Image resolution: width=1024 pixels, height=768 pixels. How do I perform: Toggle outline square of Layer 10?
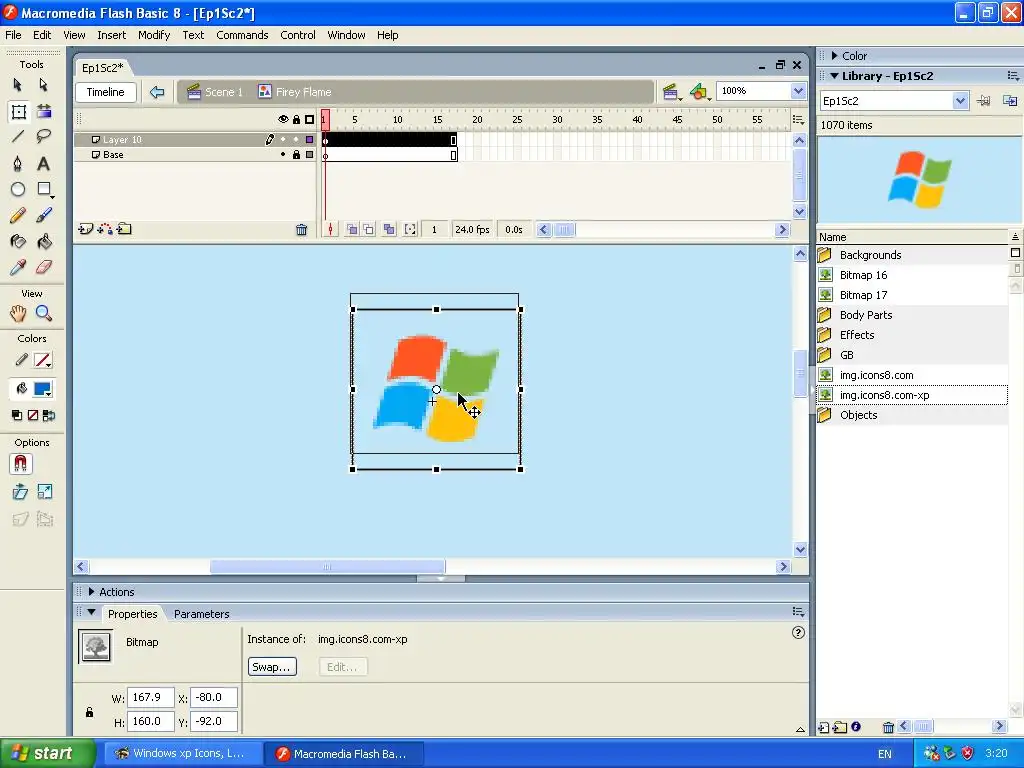[310, 139]
